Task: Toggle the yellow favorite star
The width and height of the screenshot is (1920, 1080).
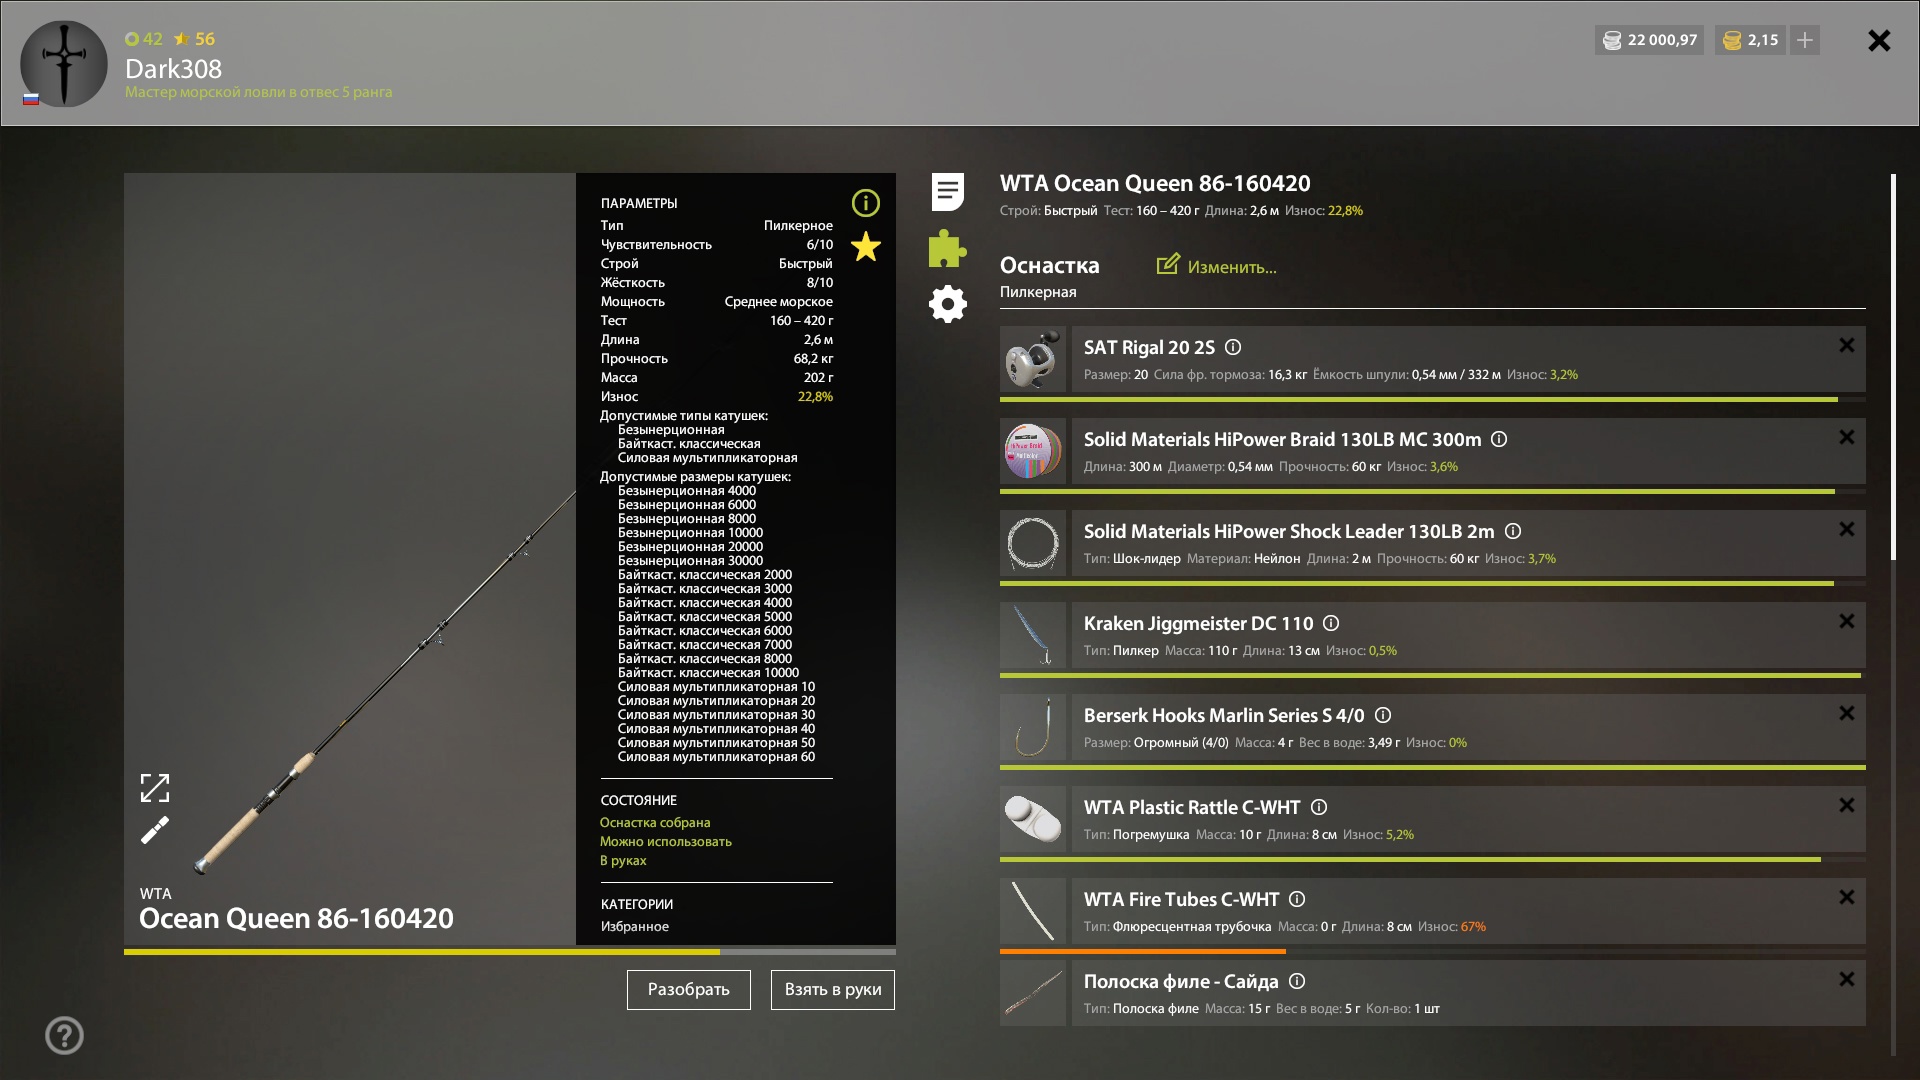Action: (865, 247)
